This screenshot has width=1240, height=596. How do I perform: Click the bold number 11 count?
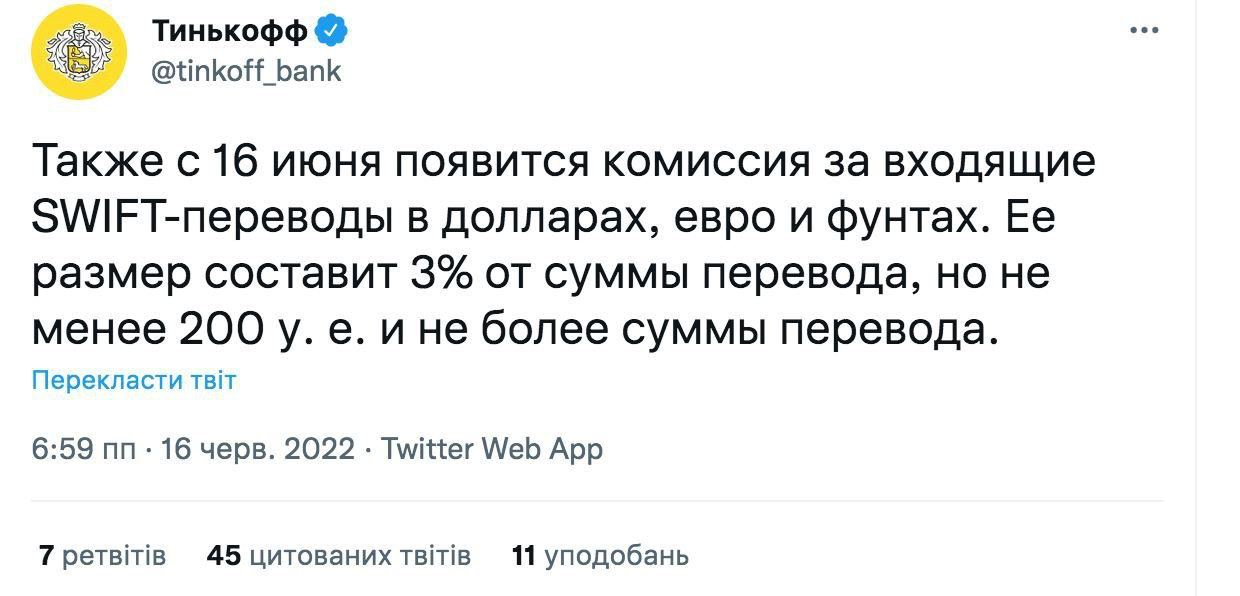524,555
